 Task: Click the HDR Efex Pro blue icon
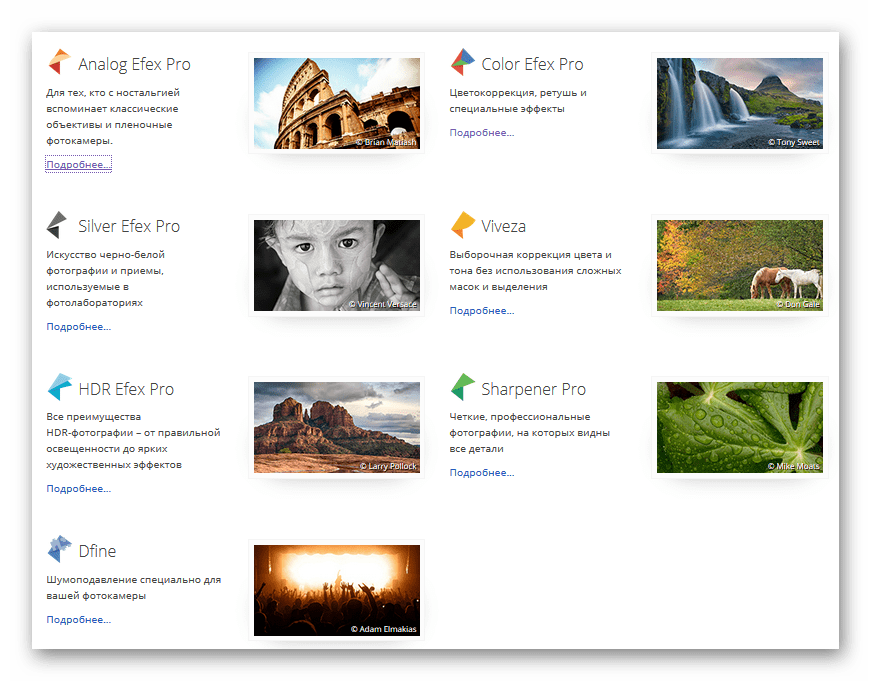click(x=59, y=388)
